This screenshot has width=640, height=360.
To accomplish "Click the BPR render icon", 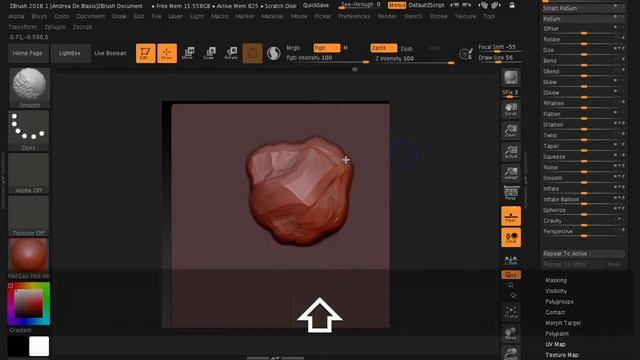I will [511, 78].
